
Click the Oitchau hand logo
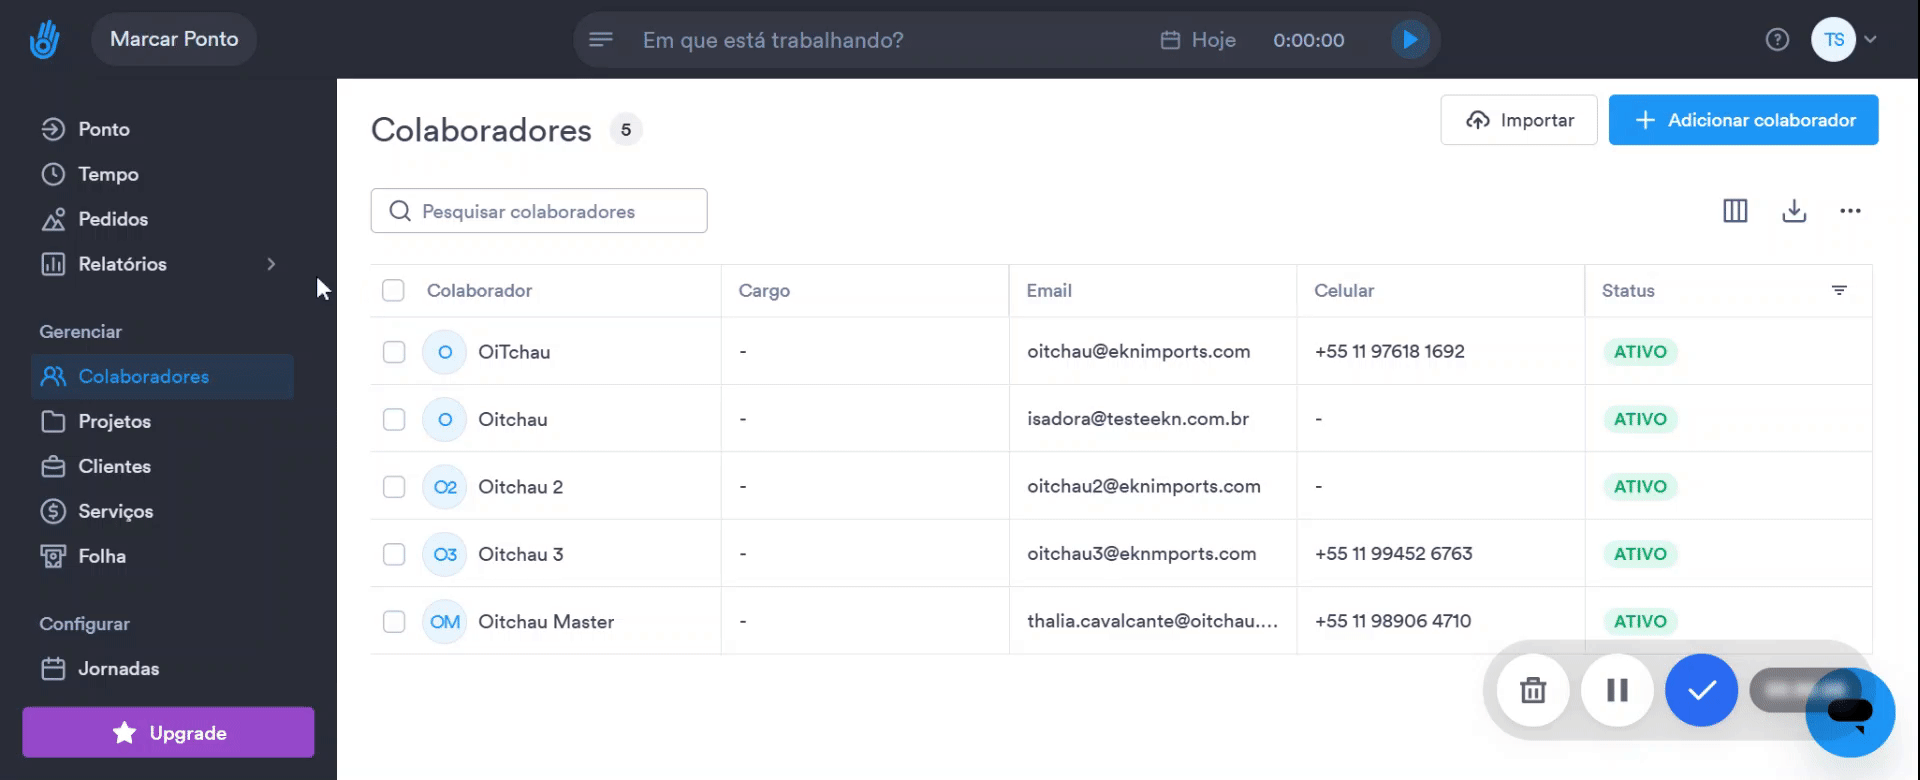pos(44,40)
